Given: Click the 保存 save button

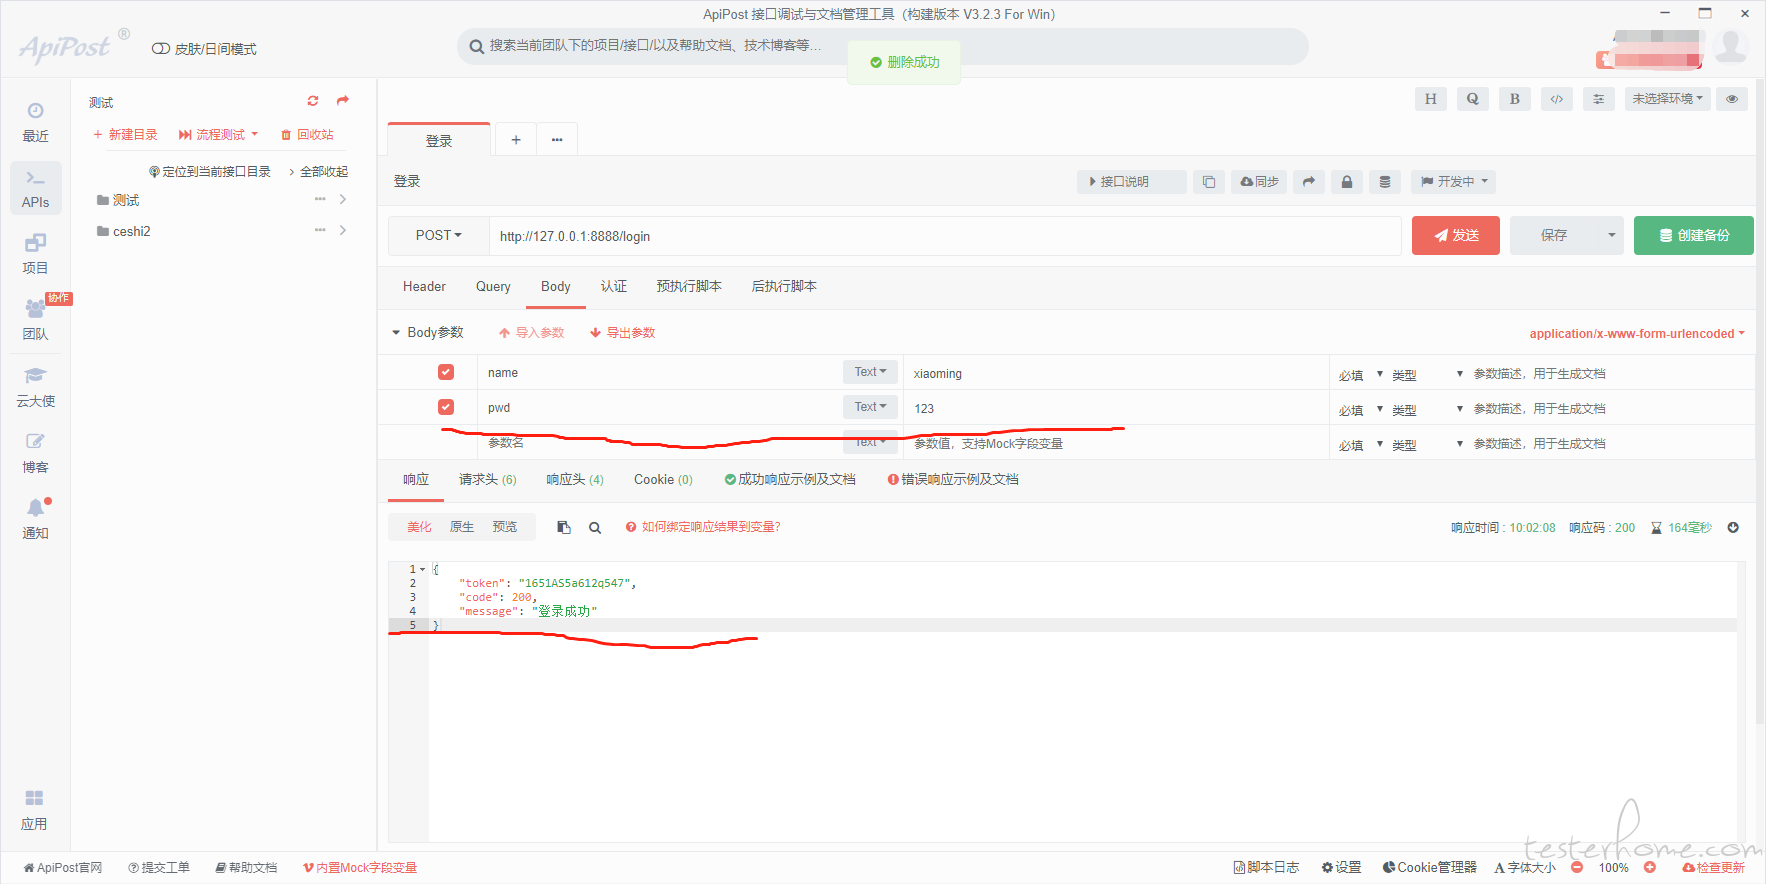Looking at the screenshot, I should pos(1554,236).
